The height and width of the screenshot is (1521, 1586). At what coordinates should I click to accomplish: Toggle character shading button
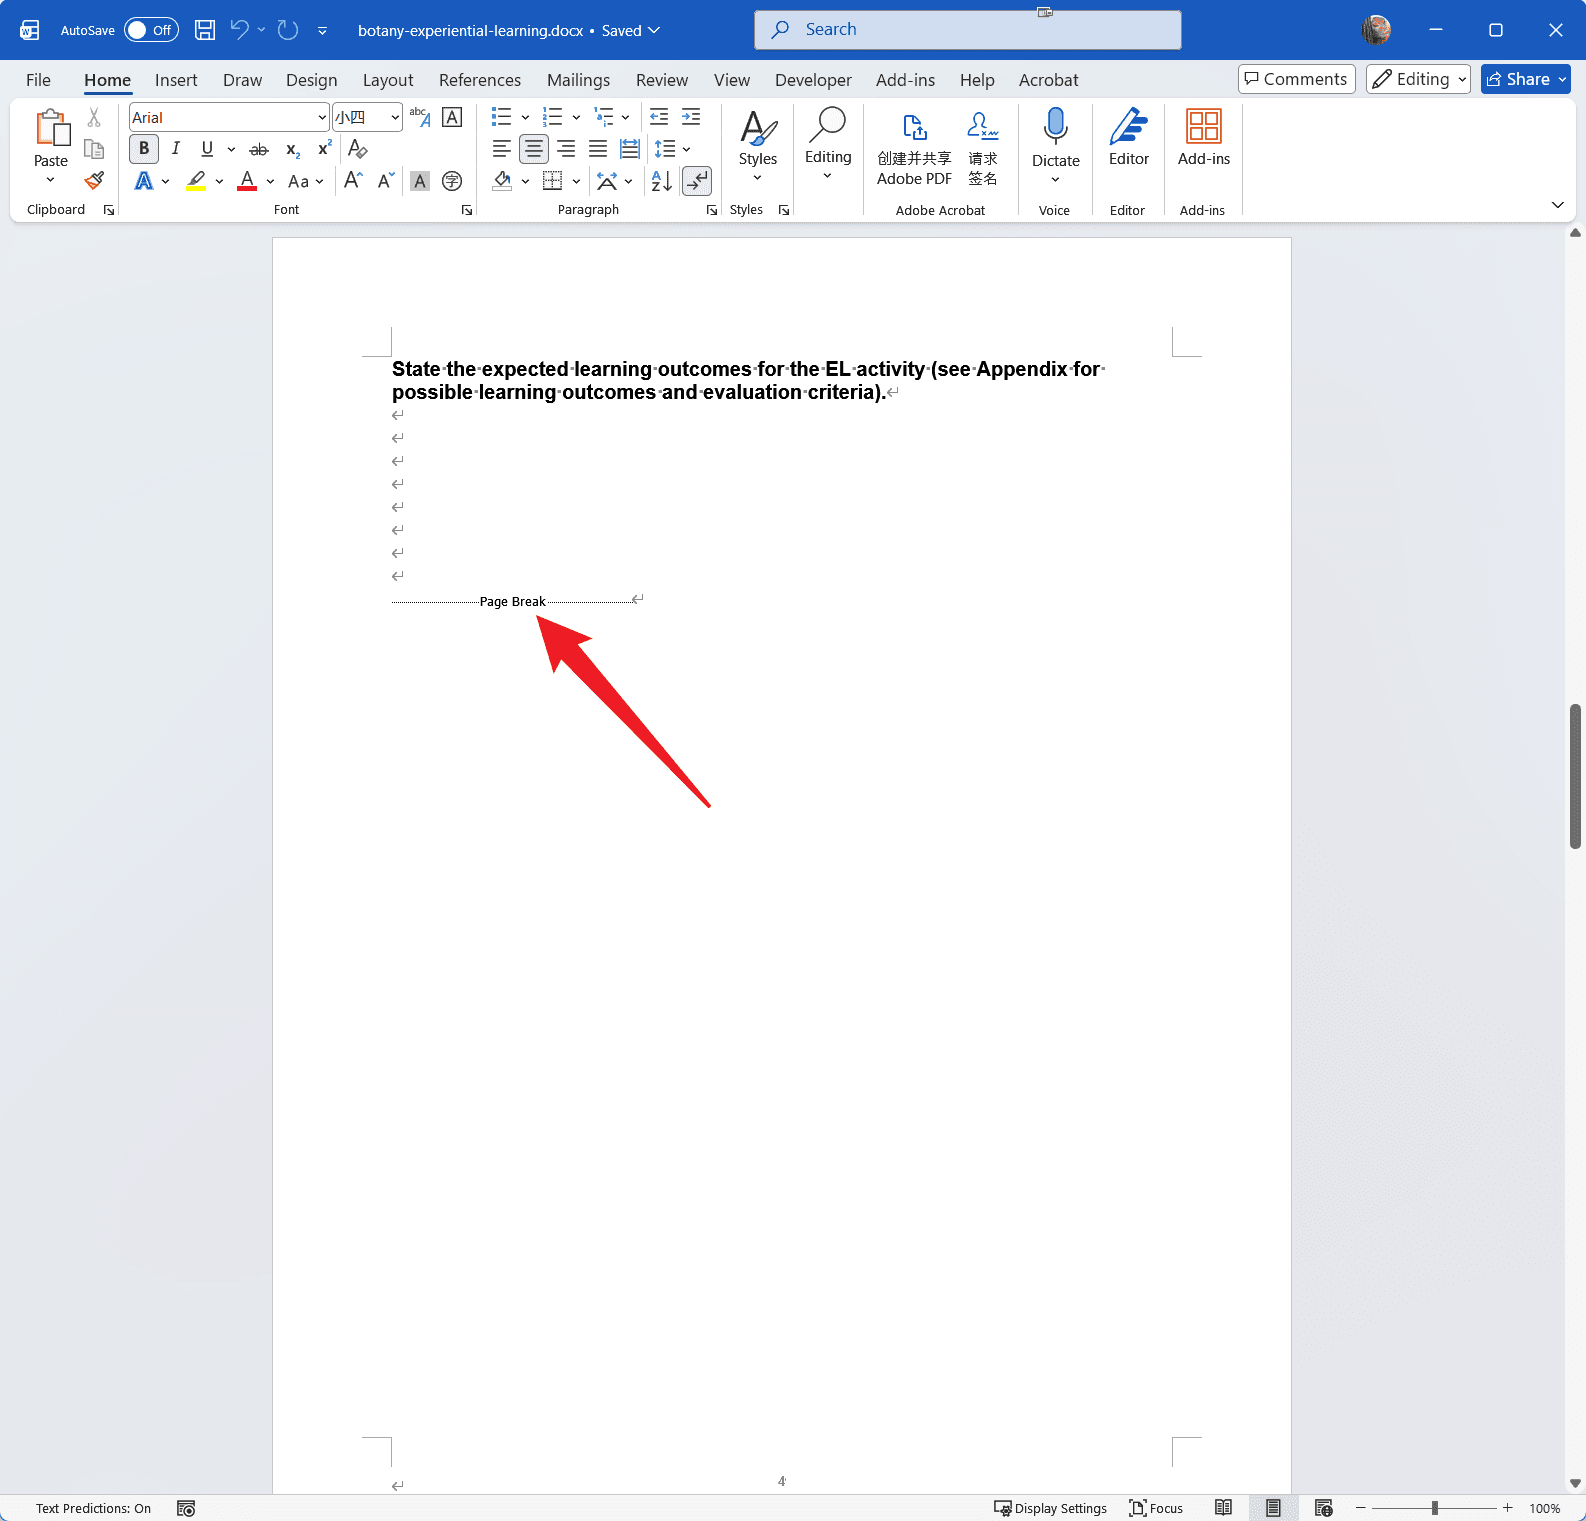(x=420, y=181)
